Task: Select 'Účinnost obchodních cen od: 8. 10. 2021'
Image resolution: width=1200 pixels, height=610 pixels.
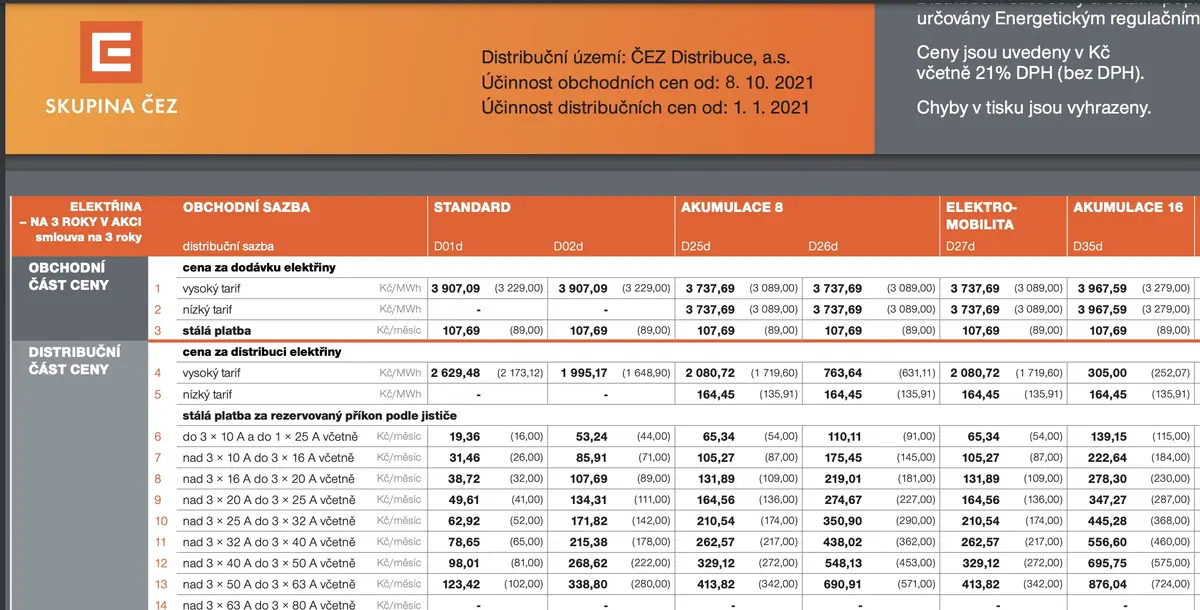Action: (x=648, y=82)
